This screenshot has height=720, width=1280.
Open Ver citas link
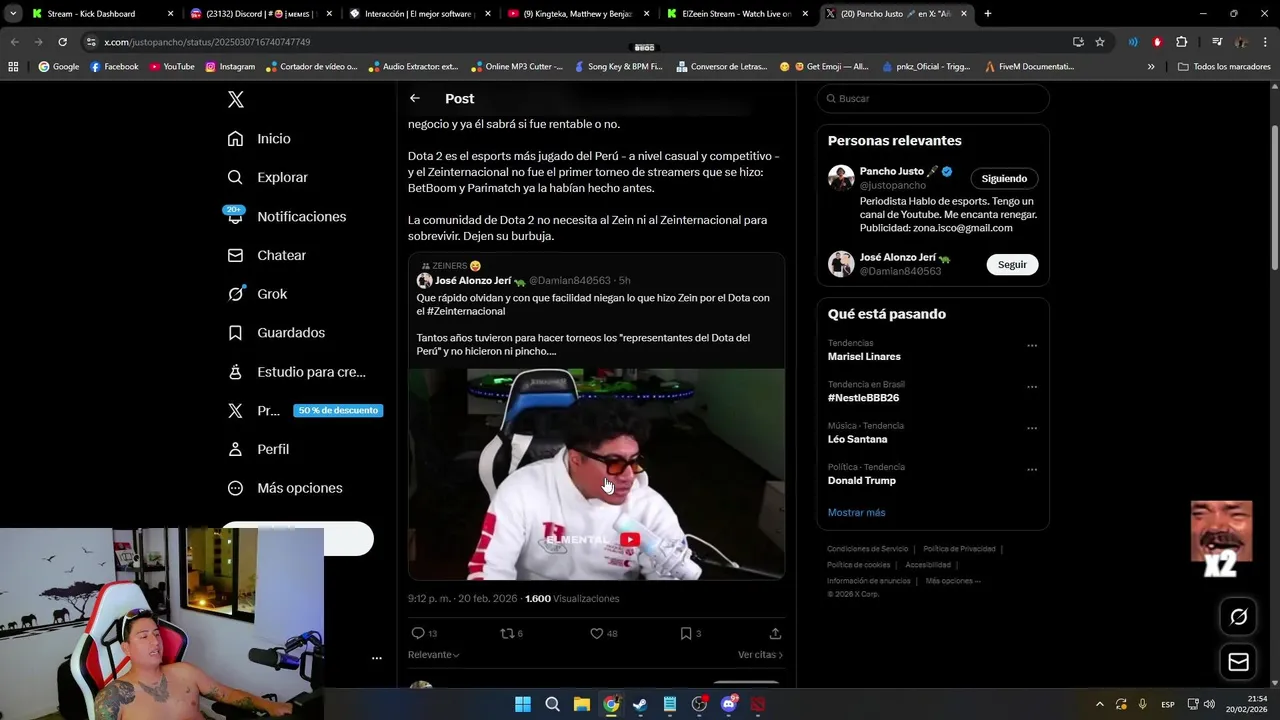(x=760, y=655)
